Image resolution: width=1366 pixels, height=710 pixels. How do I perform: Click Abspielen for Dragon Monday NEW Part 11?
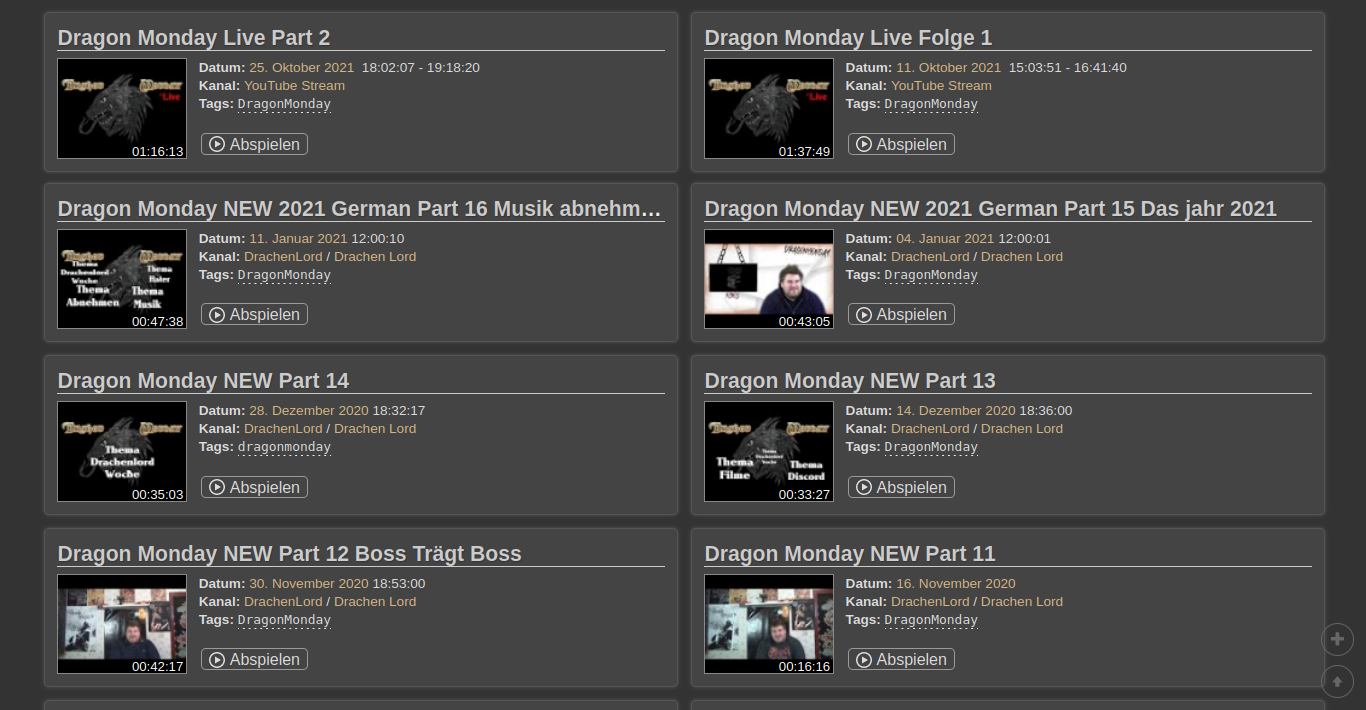(x=901, y=659)
